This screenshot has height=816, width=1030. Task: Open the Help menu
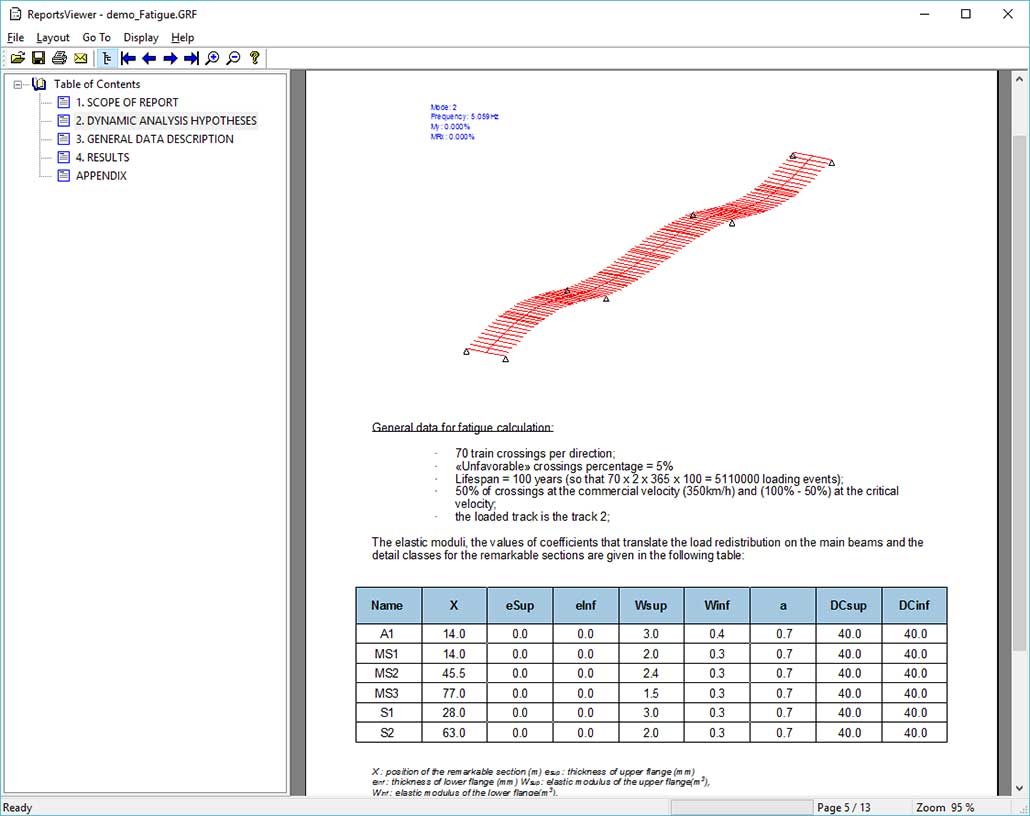click(183, 37)
